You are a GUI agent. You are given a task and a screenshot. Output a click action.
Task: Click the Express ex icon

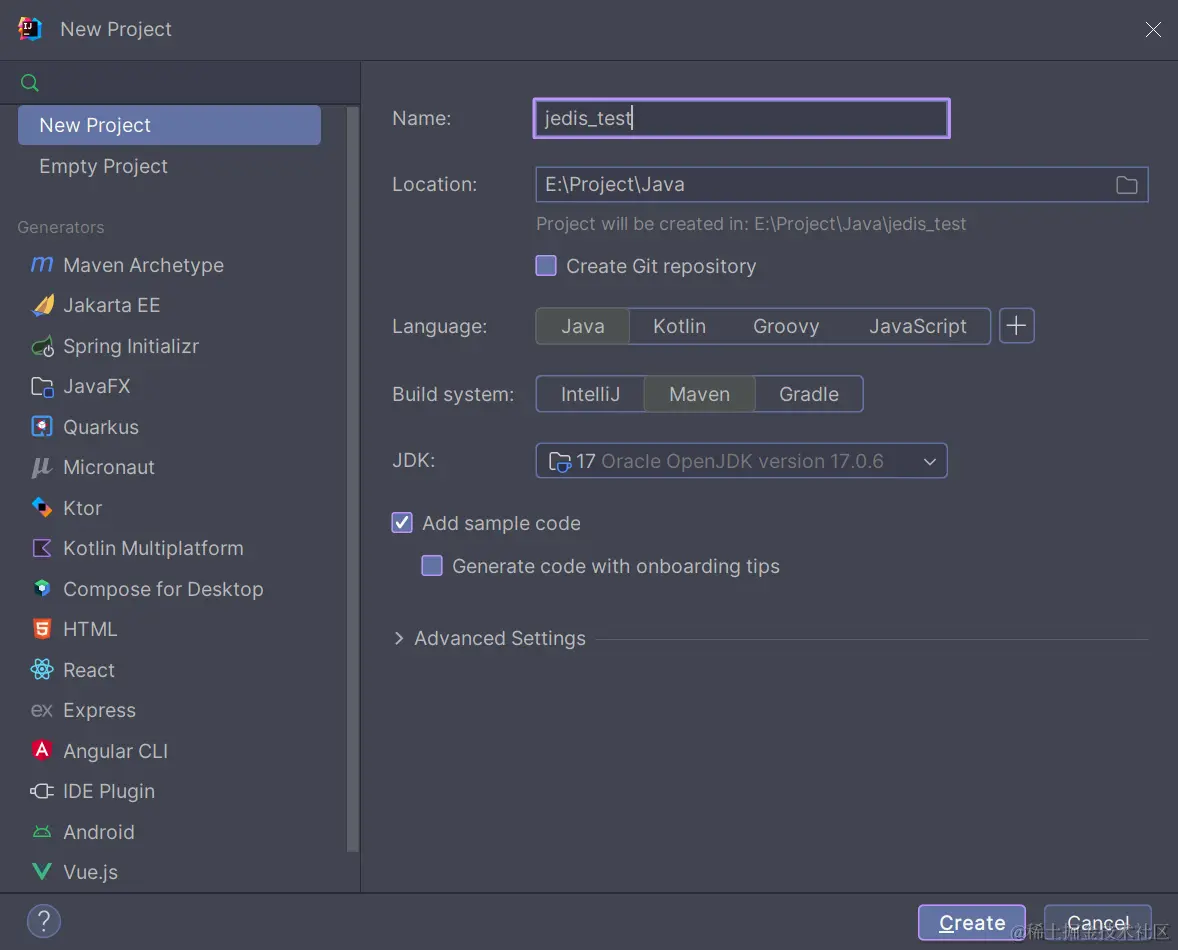tap(42, 710)
